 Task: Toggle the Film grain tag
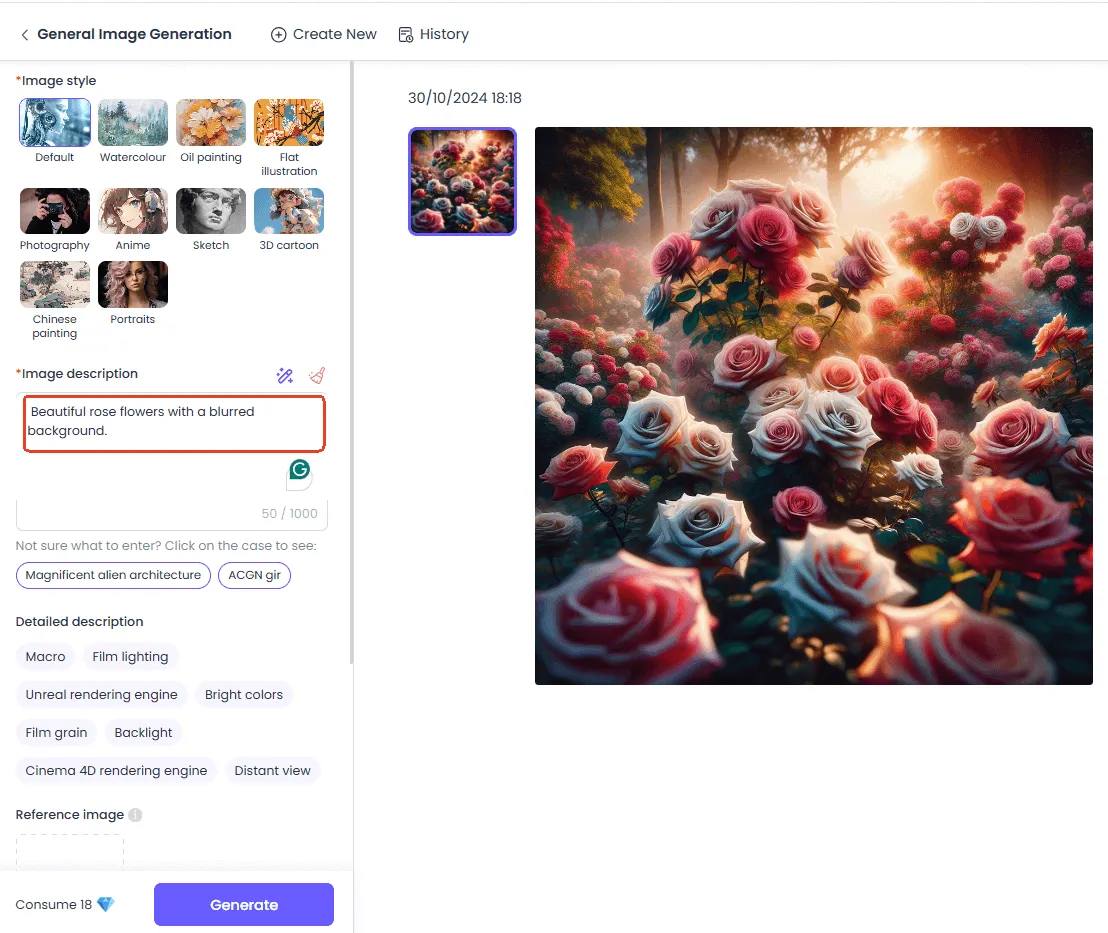click(57, 733)
